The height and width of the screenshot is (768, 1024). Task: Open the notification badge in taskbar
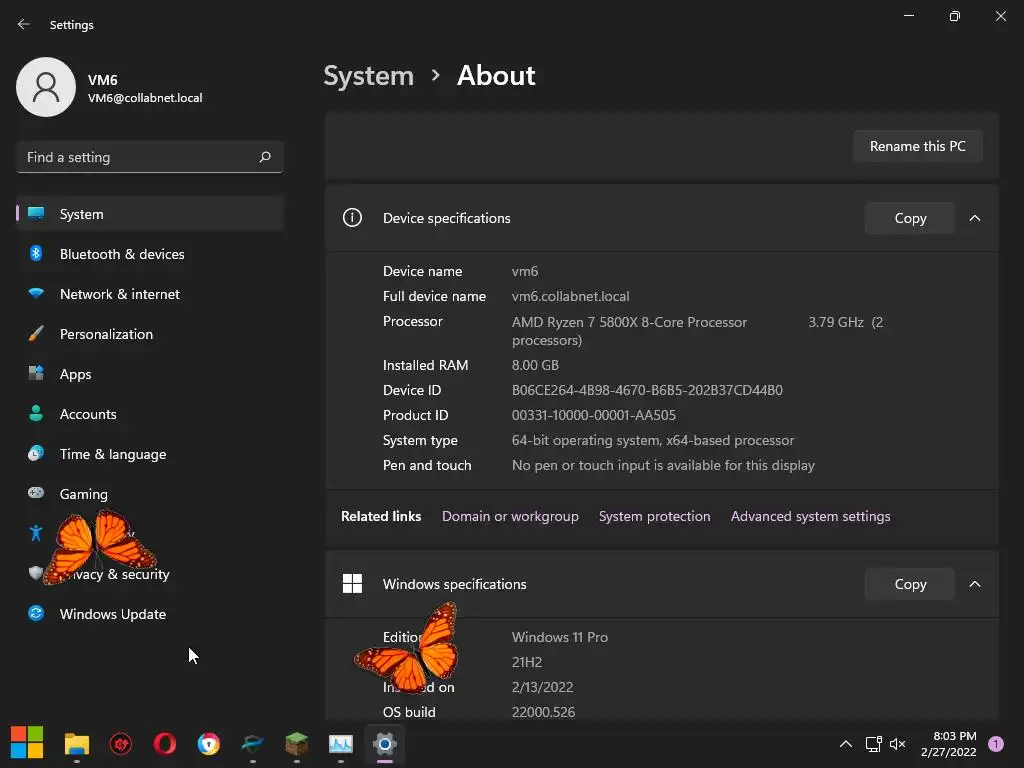[x=996, y=744]
